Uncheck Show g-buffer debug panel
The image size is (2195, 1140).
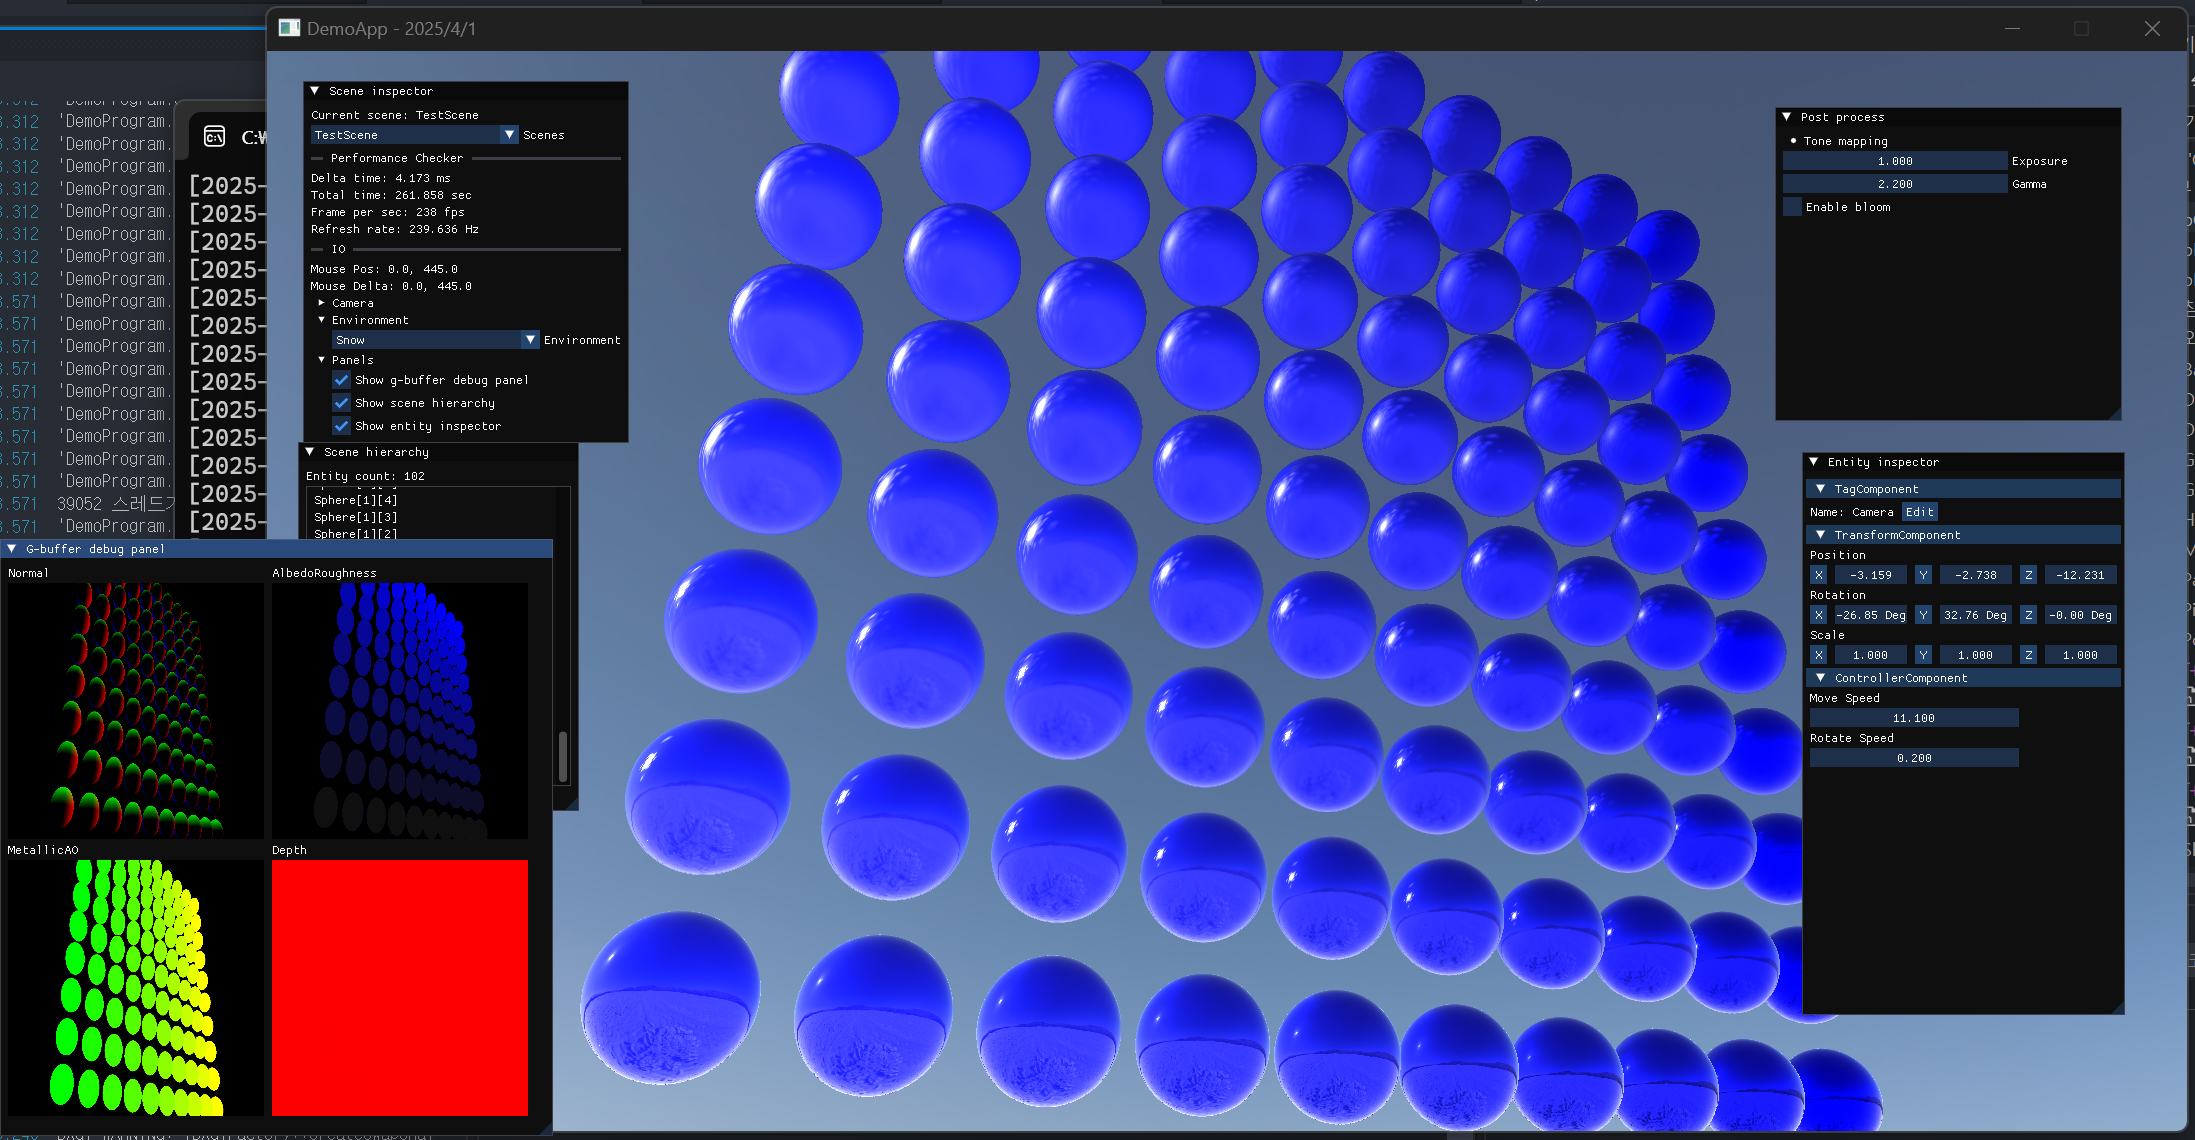click(x=342, y=380)
